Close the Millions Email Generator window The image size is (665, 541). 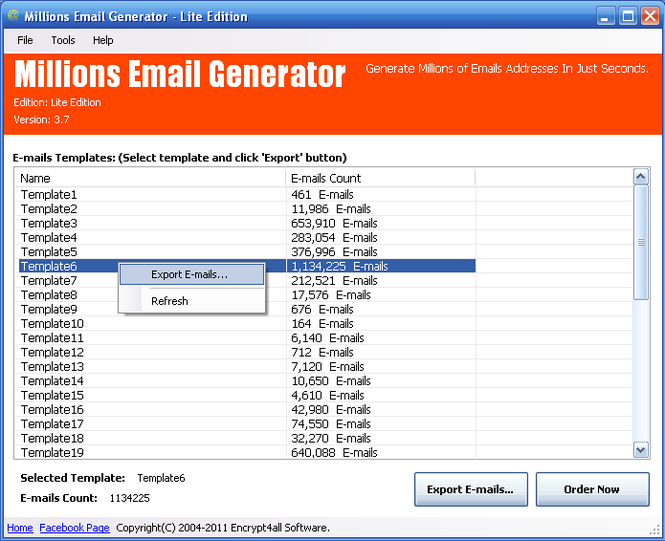(650, 17)
